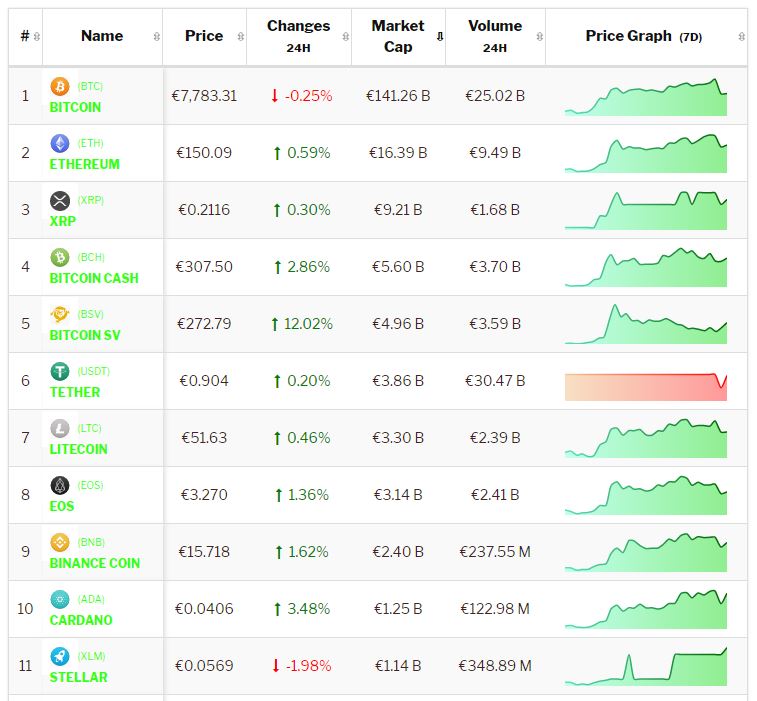The image size is (757, 701).
Task: Click the Litecoin silver coin icon
Action: click(59, 429)
